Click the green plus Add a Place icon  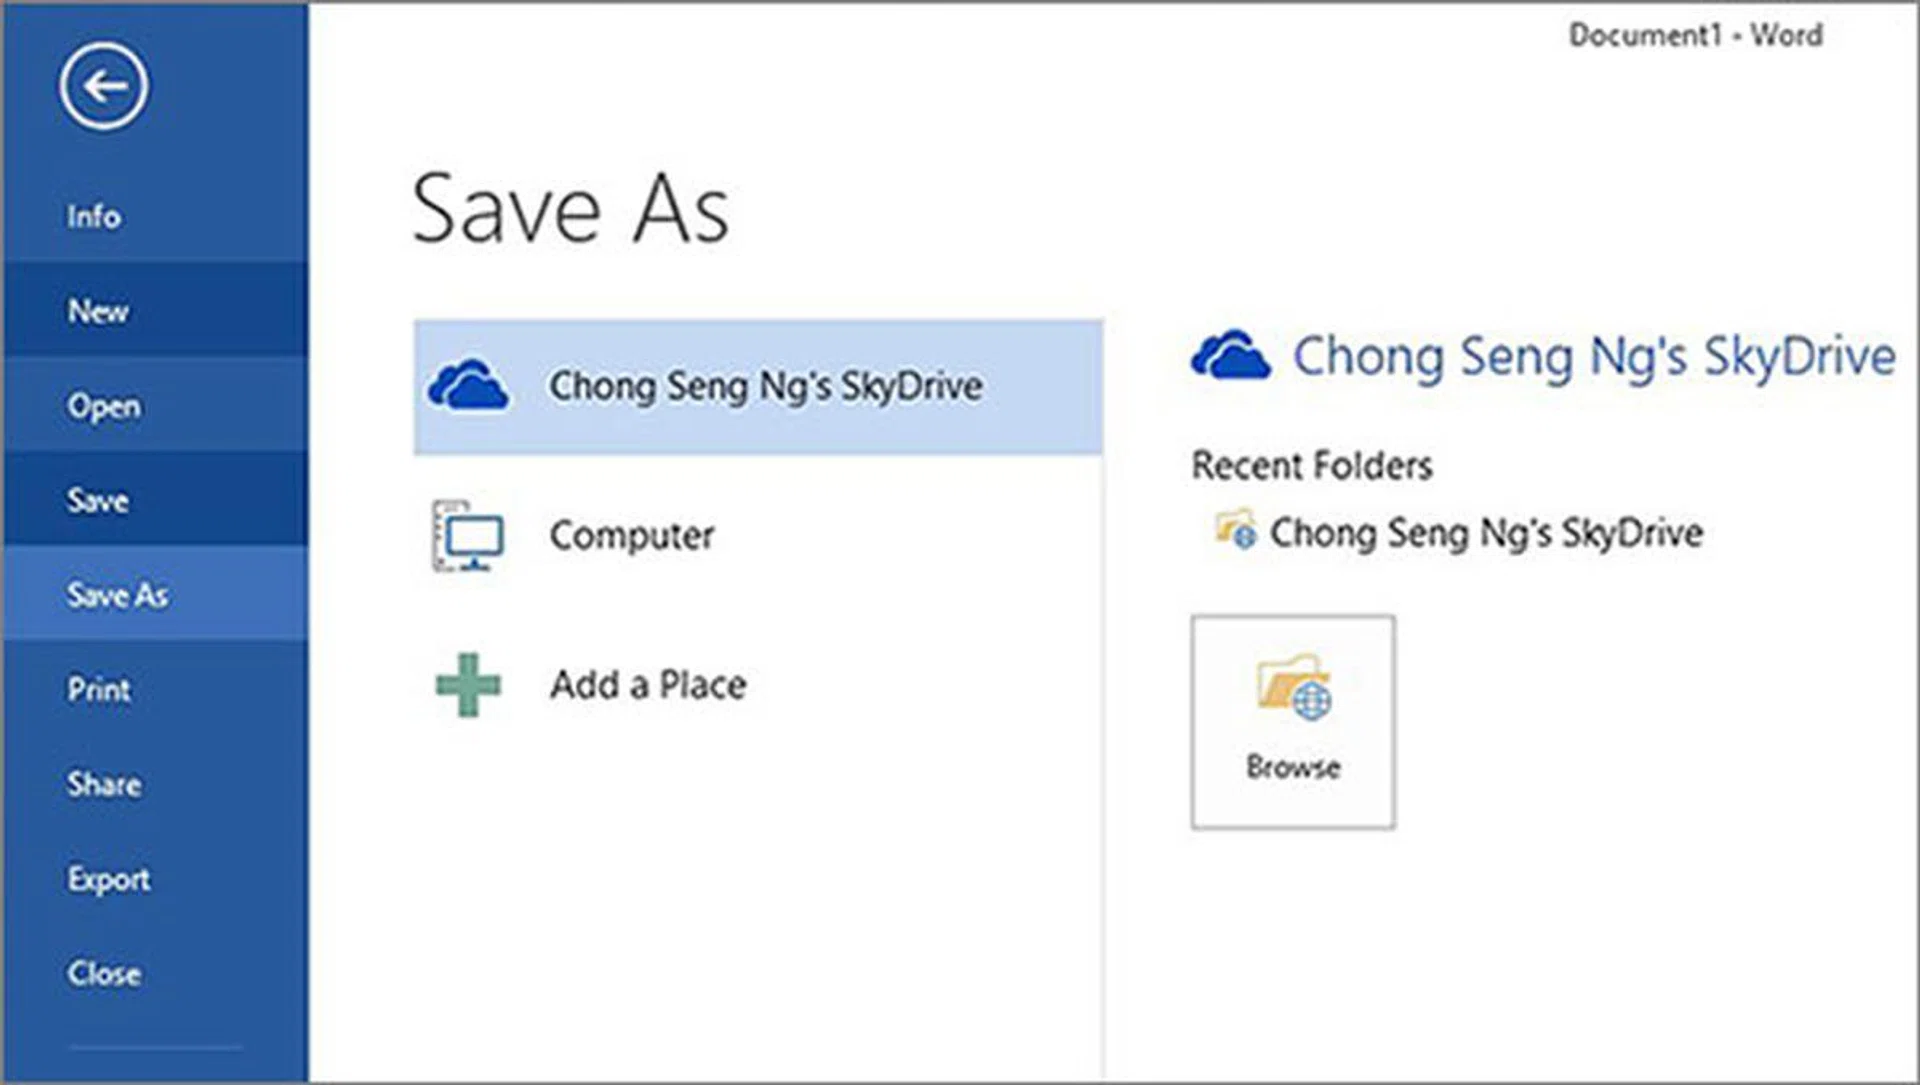[468, 685]
